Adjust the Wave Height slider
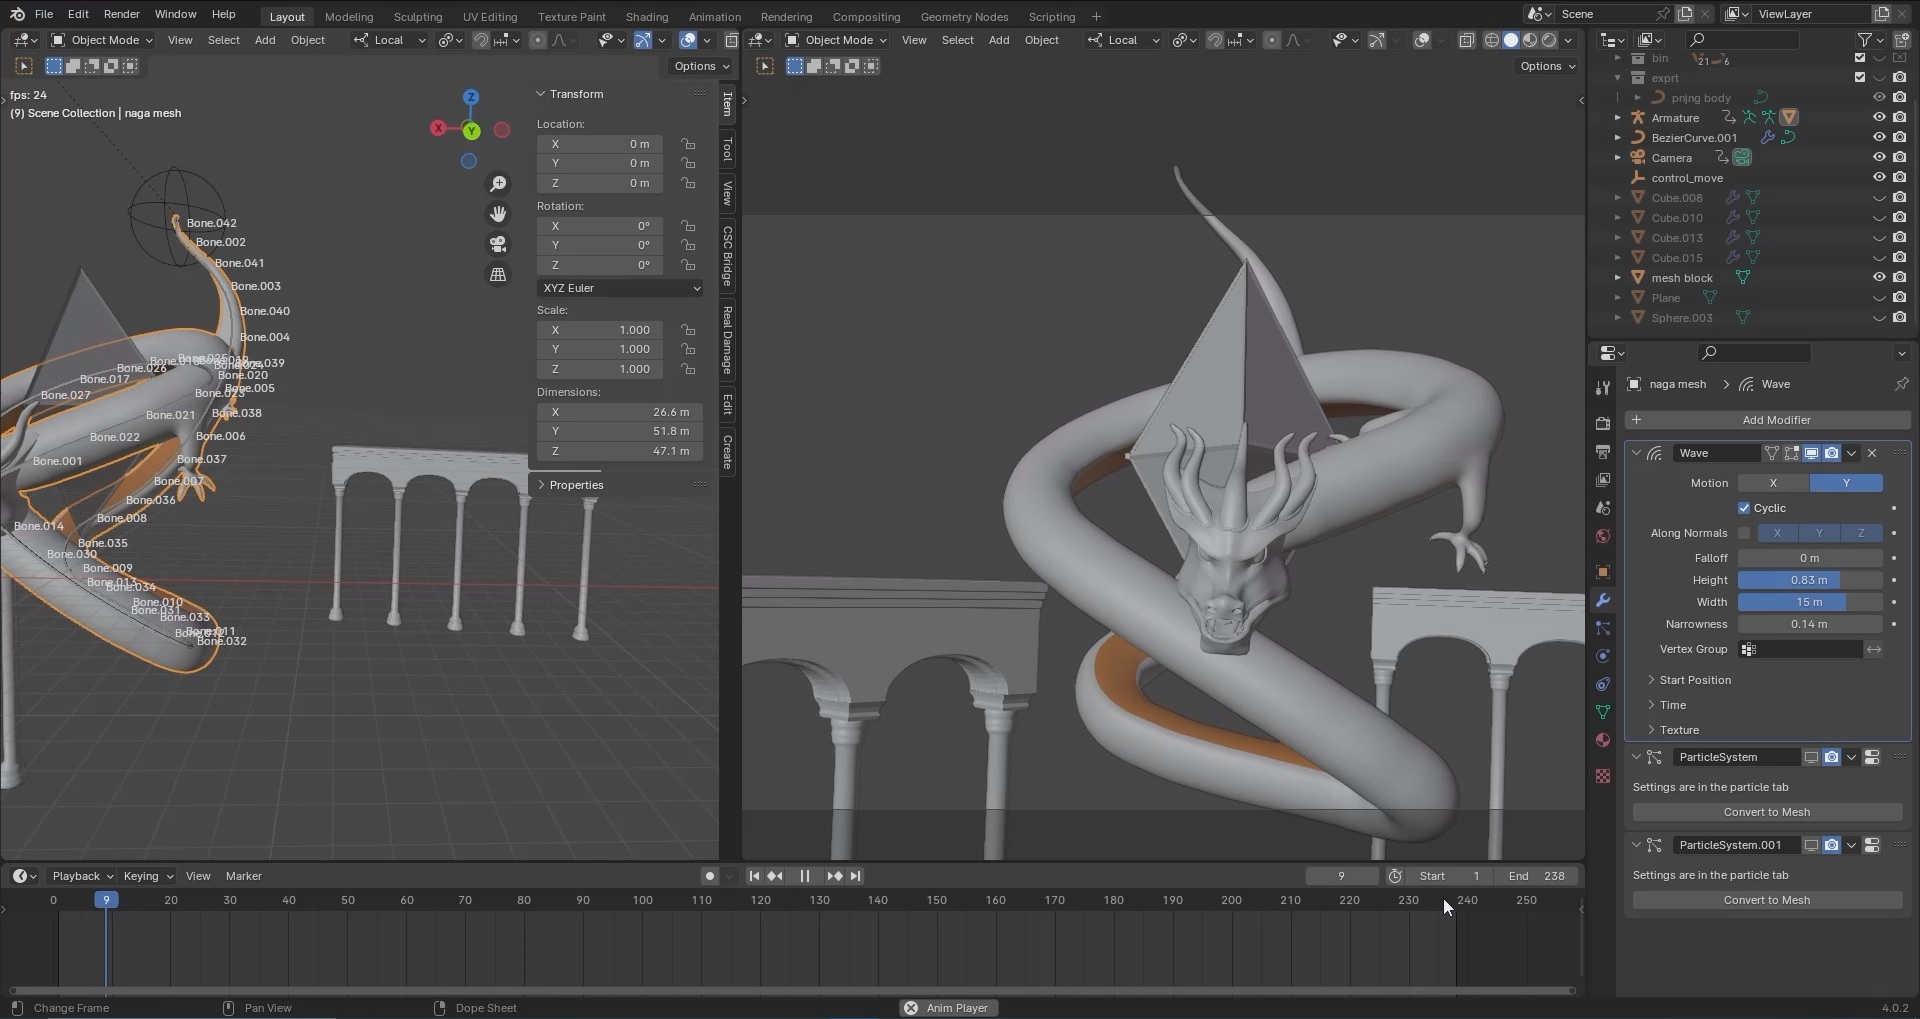This screenshot has height=1019, width=1920. (x=1809, y=580)
